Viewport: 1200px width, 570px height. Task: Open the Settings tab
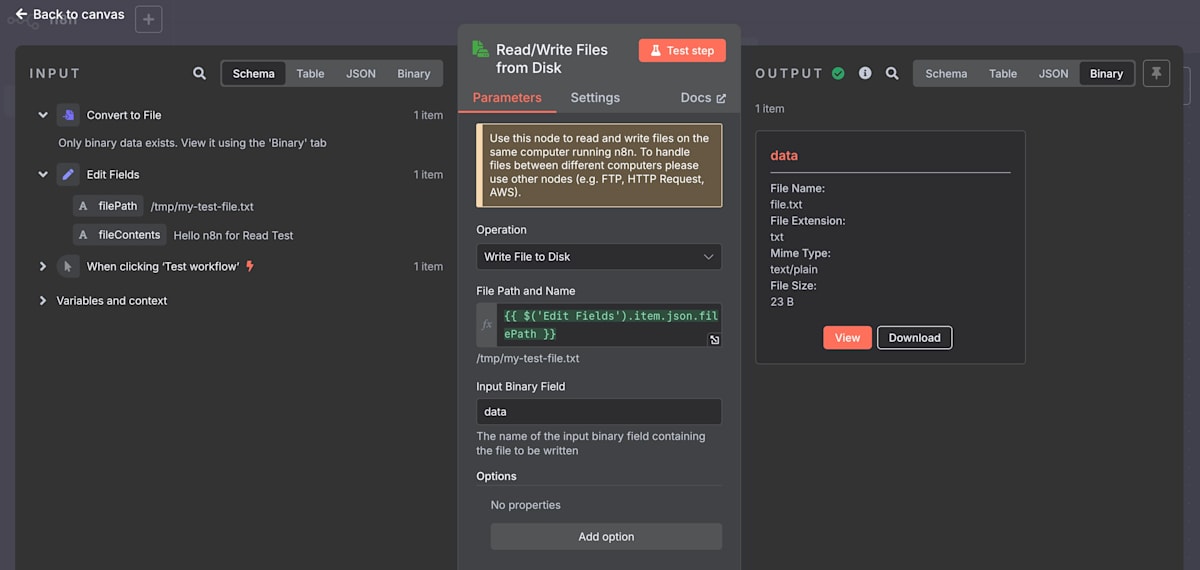tap(595, 98)
